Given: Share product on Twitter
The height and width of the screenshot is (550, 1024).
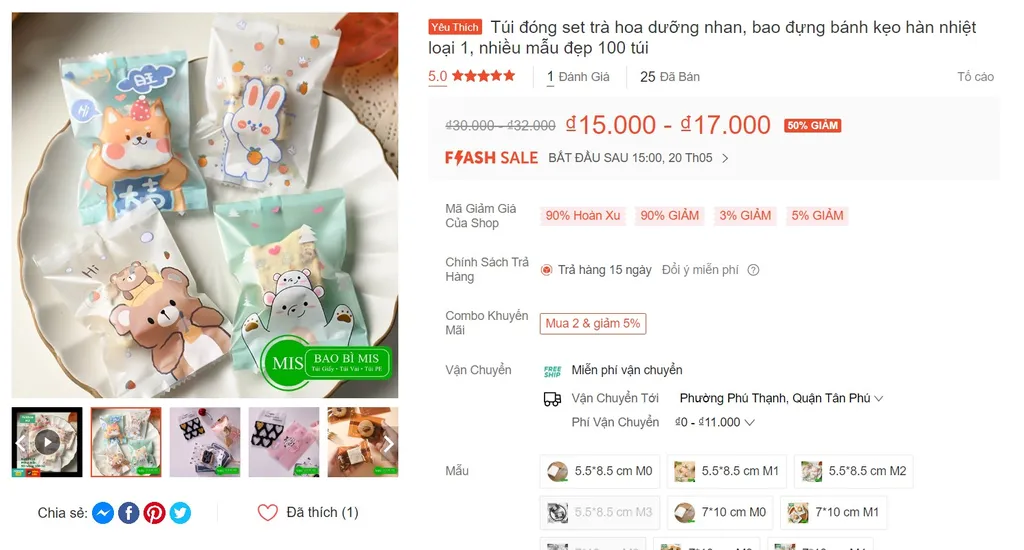Looking at the screenshot, I should (x=180, y=513).
